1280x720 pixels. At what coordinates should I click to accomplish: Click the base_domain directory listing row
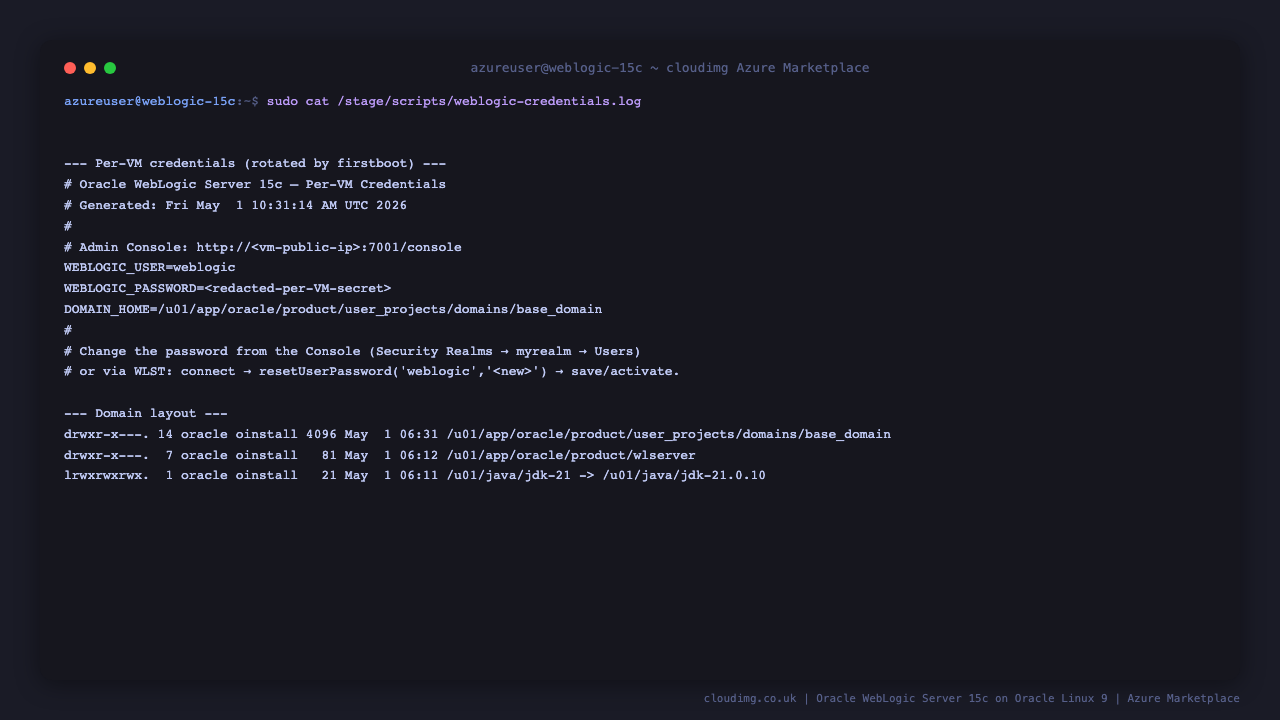pos(477,434)
